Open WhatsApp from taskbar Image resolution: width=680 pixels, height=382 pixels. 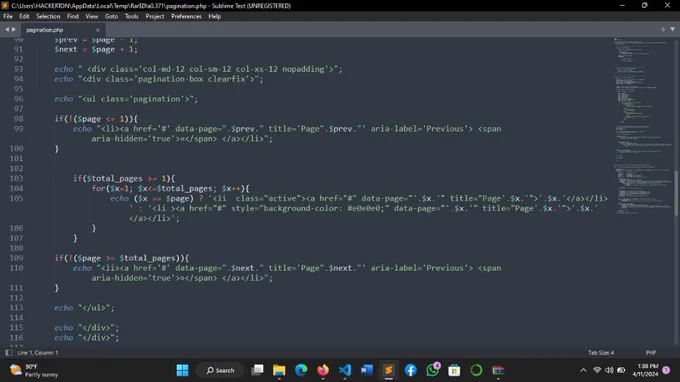click(432, 370)
